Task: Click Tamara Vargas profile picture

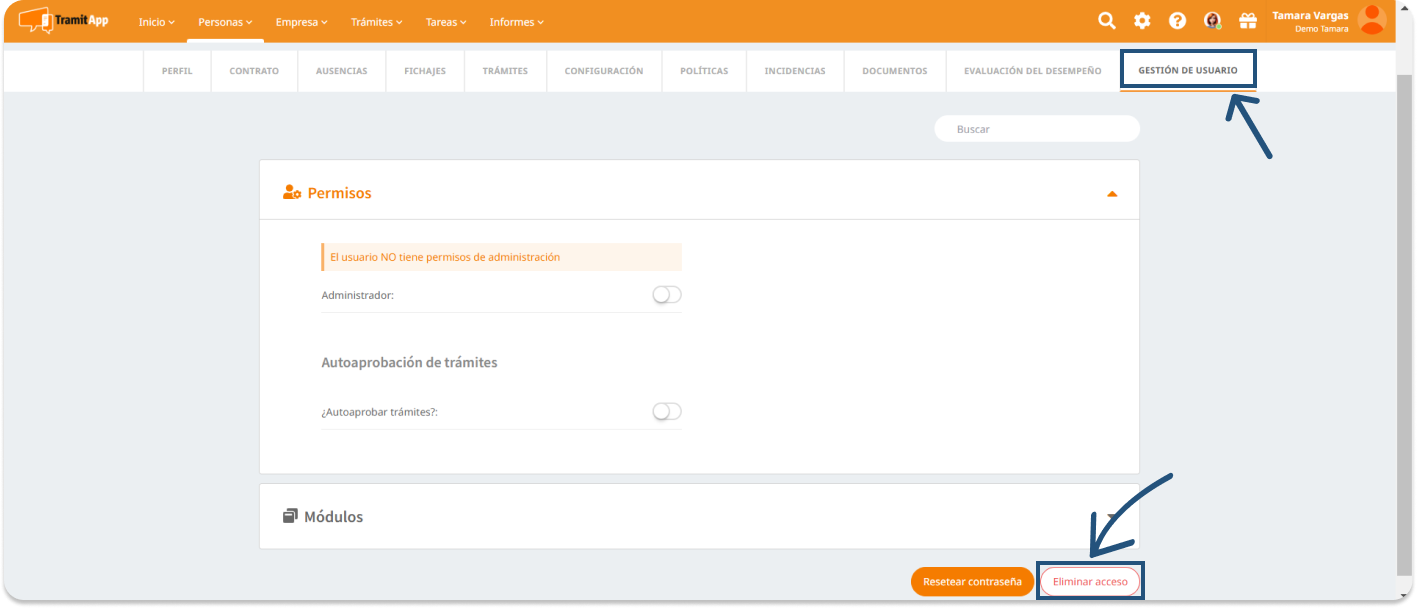Action: coord(1372,20)
